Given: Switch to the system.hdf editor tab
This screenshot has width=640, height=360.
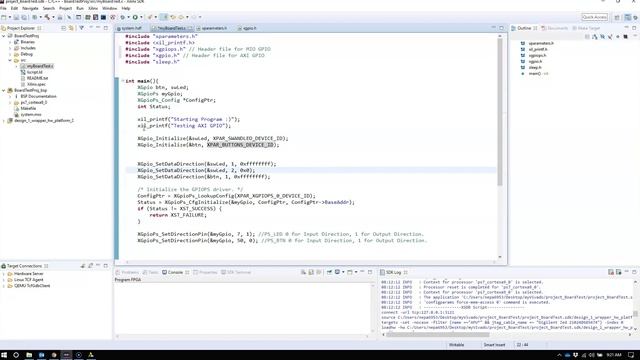Looking at the screenshot, I should pos(131,28).
